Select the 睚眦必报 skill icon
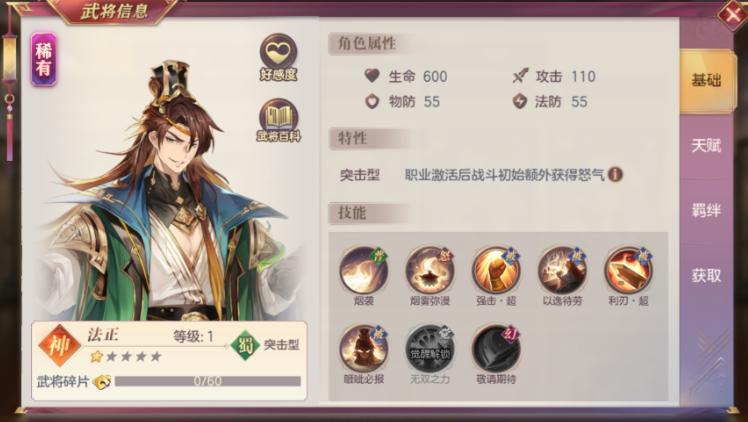Screen dimensions: 748x422 (364, 349)
